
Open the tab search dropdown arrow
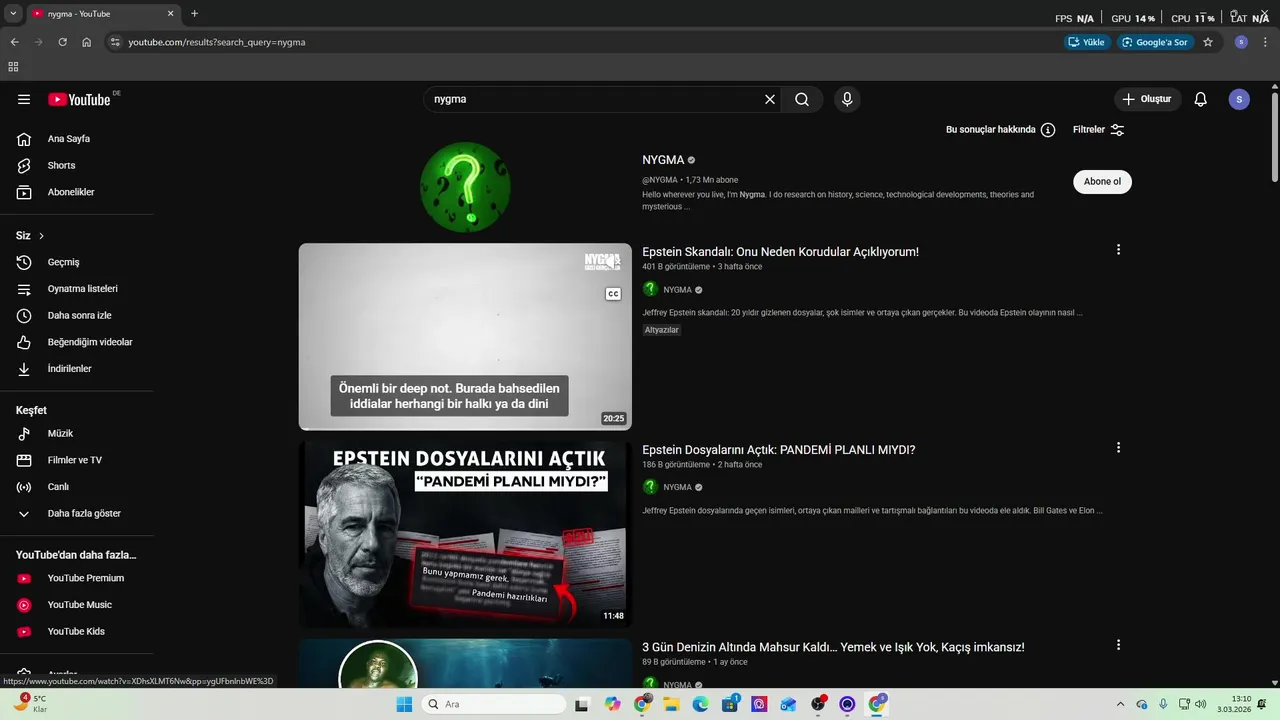(13, 14)
